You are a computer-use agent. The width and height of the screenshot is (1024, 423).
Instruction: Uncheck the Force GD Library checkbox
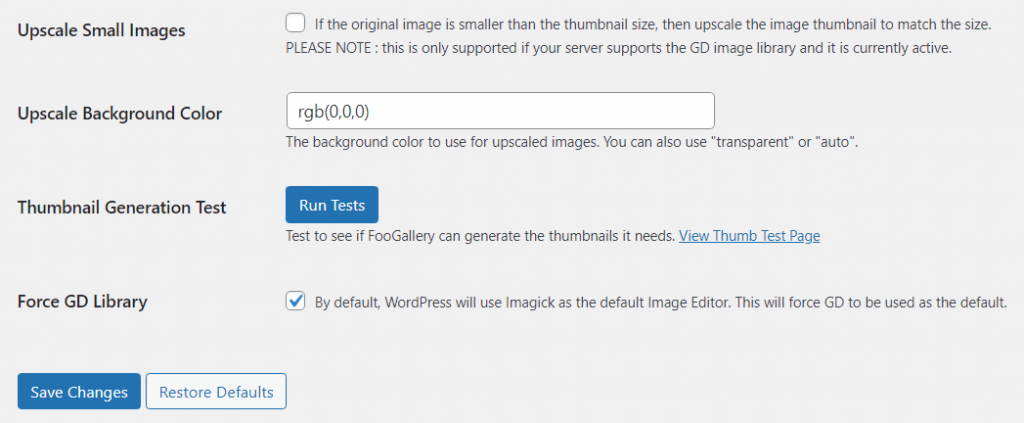pyautogui.click(x=296, y=301)
